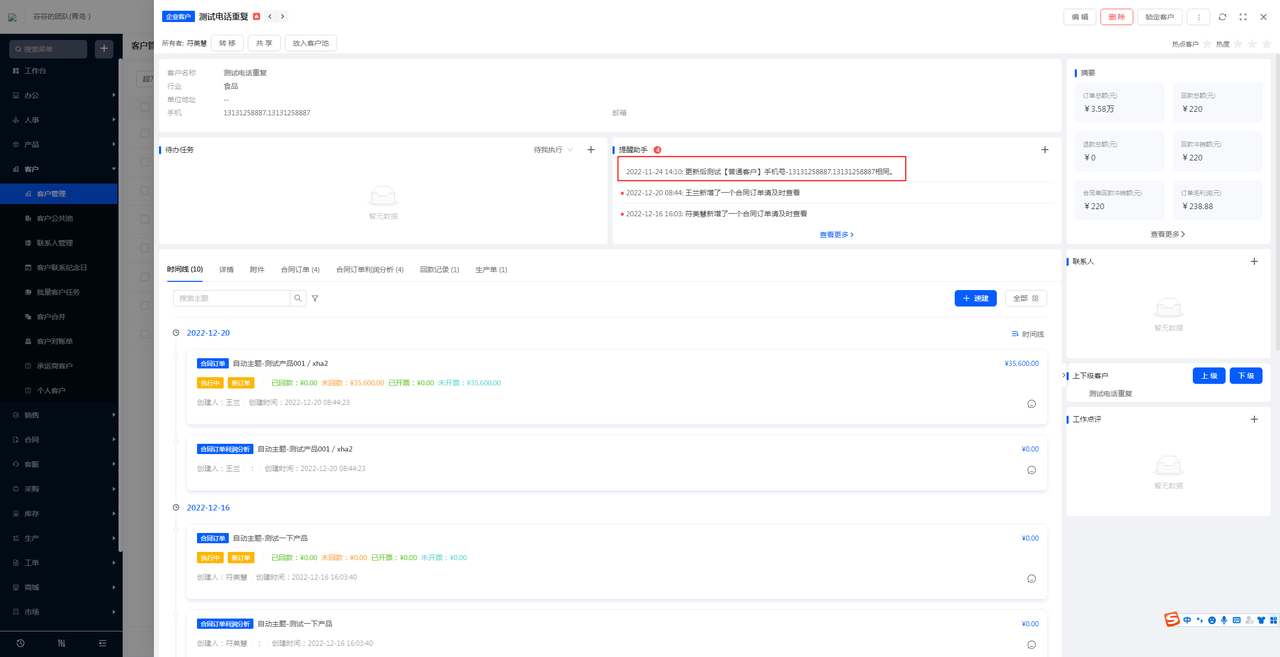Click the sidebar plus button beside search
Screen dimensions: 1280x657
104,48
